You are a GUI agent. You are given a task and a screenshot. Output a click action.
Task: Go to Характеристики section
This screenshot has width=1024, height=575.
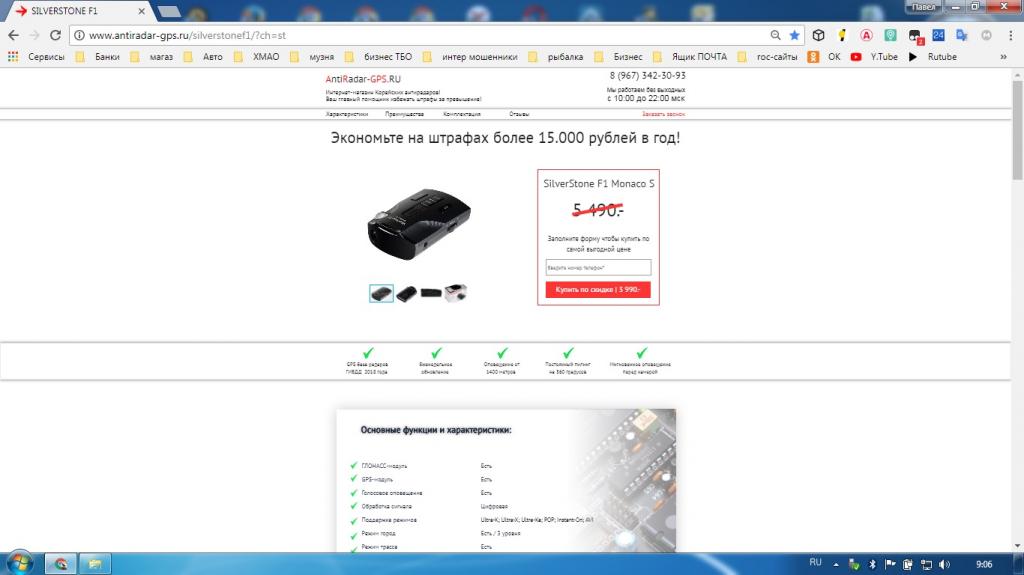click(x=347, y=114)
